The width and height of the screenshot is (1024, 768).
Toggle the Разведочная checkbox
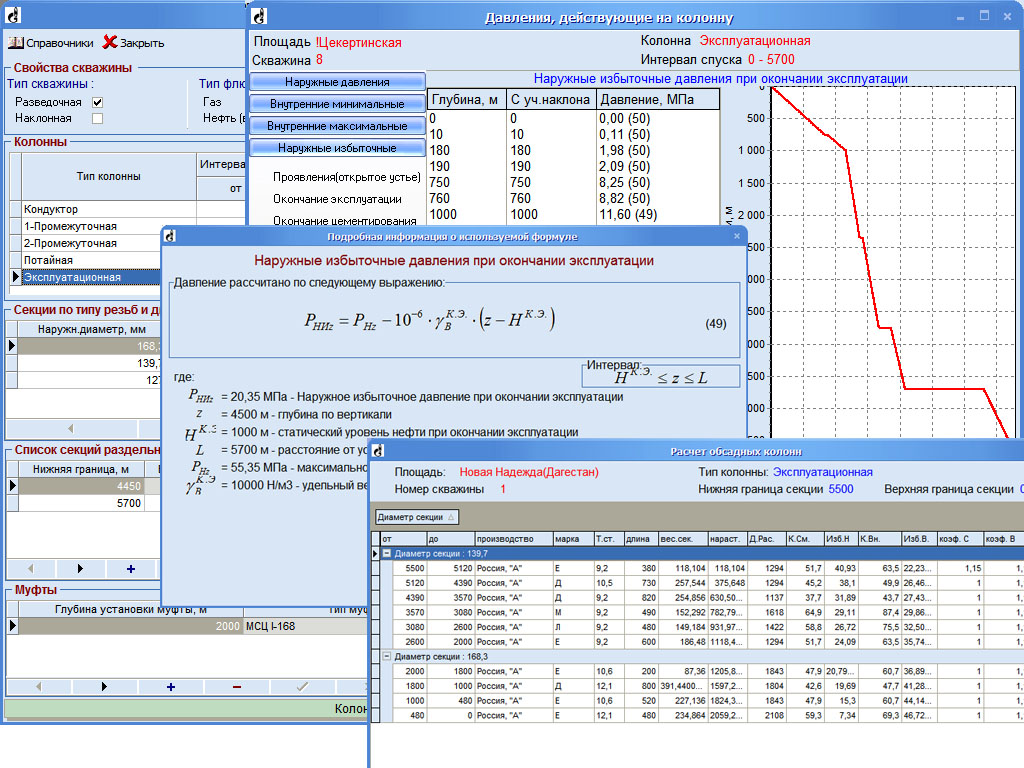point(97,103)
